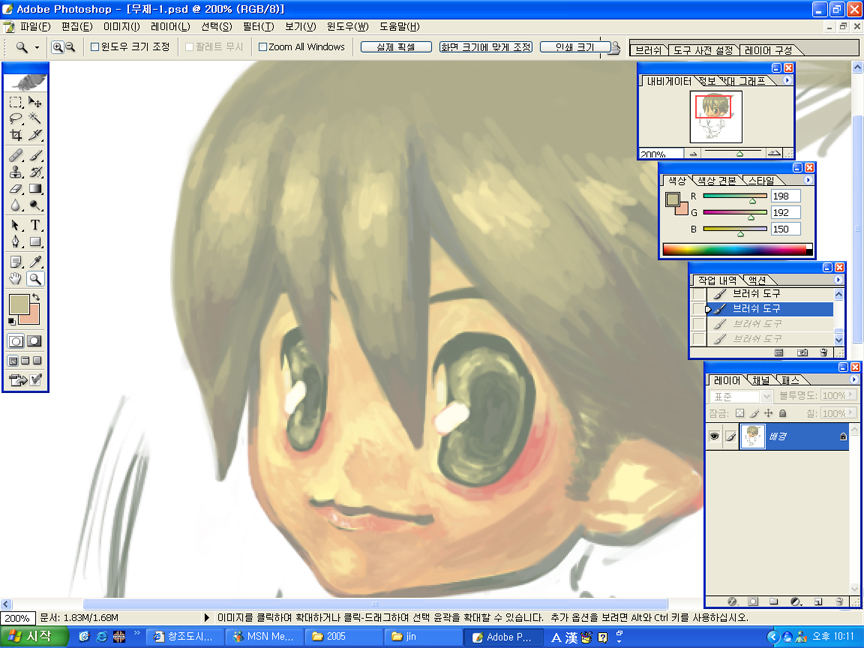This screenshot has width=864, height=648.
Task: Open the Color palette flyout menu
Action: [x=808, y=180]
